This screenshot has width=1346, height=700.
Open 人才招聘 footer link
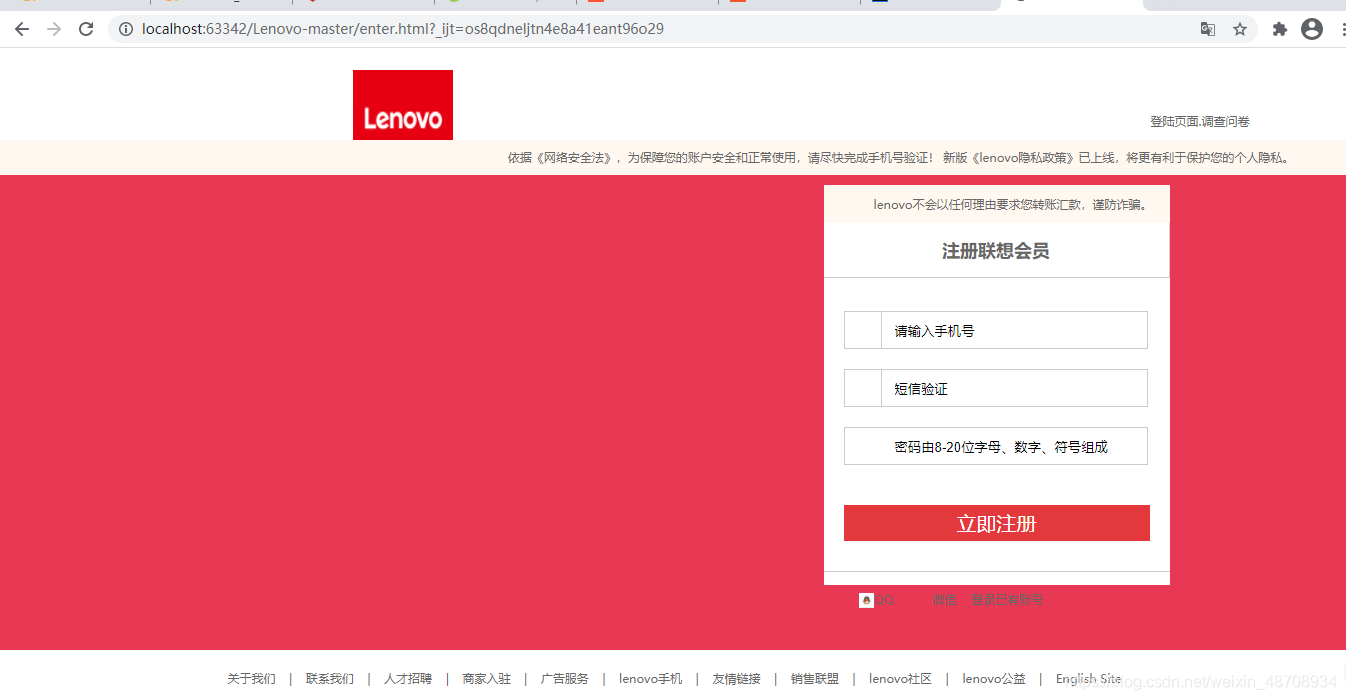tap(408, 679)
